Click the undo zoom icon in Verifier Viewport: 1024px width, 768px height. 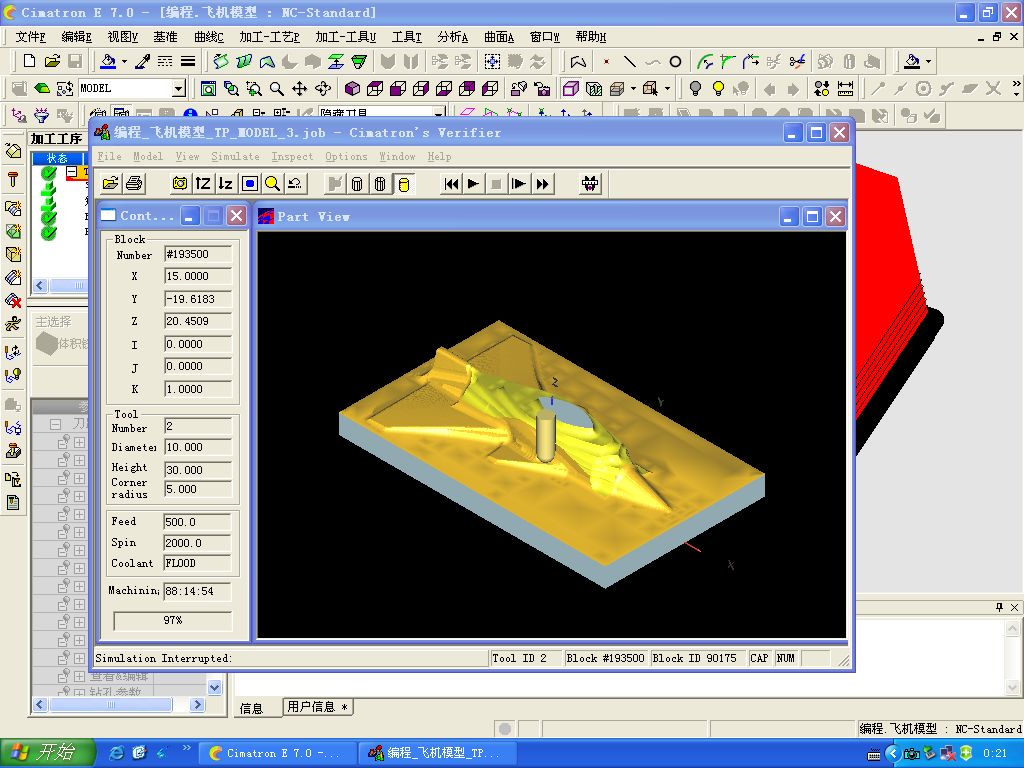295,184
